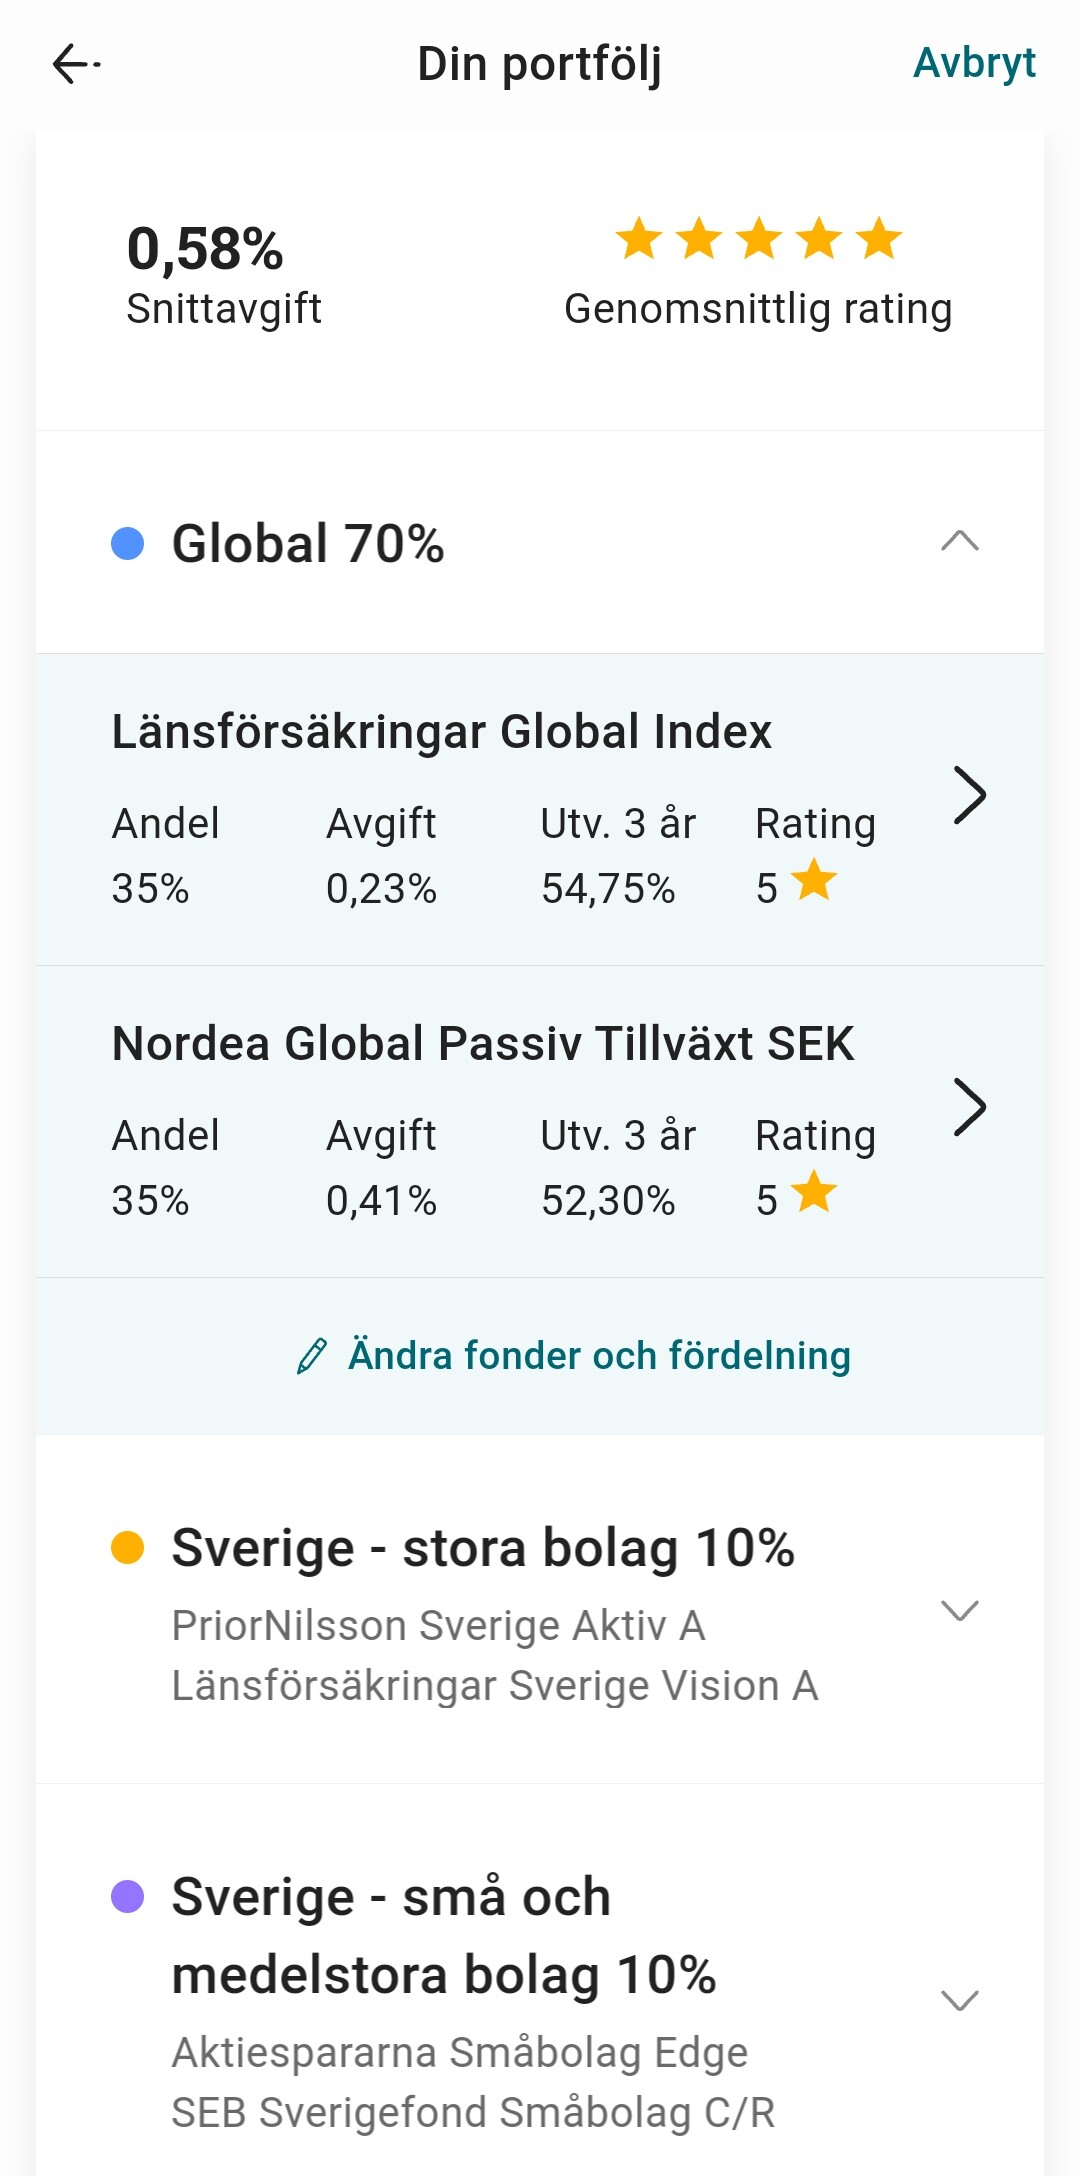Click the purple småbolag category dot

(128, 1896)
